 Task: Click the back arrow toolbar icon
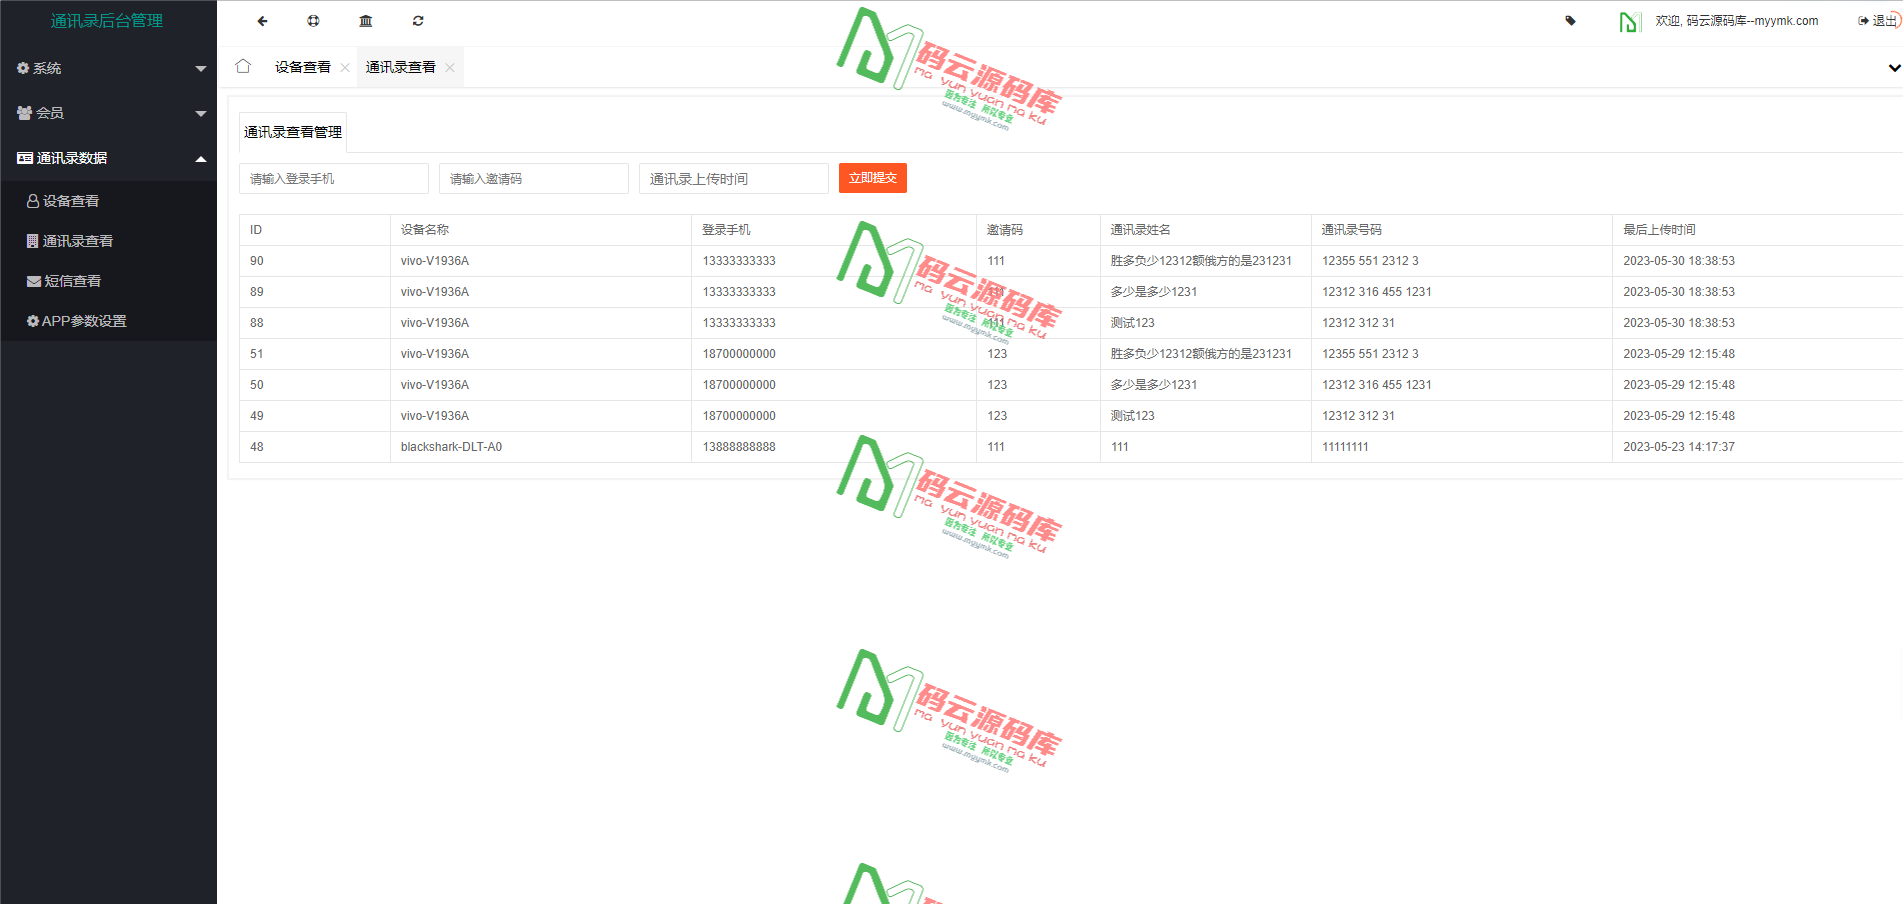262,21
